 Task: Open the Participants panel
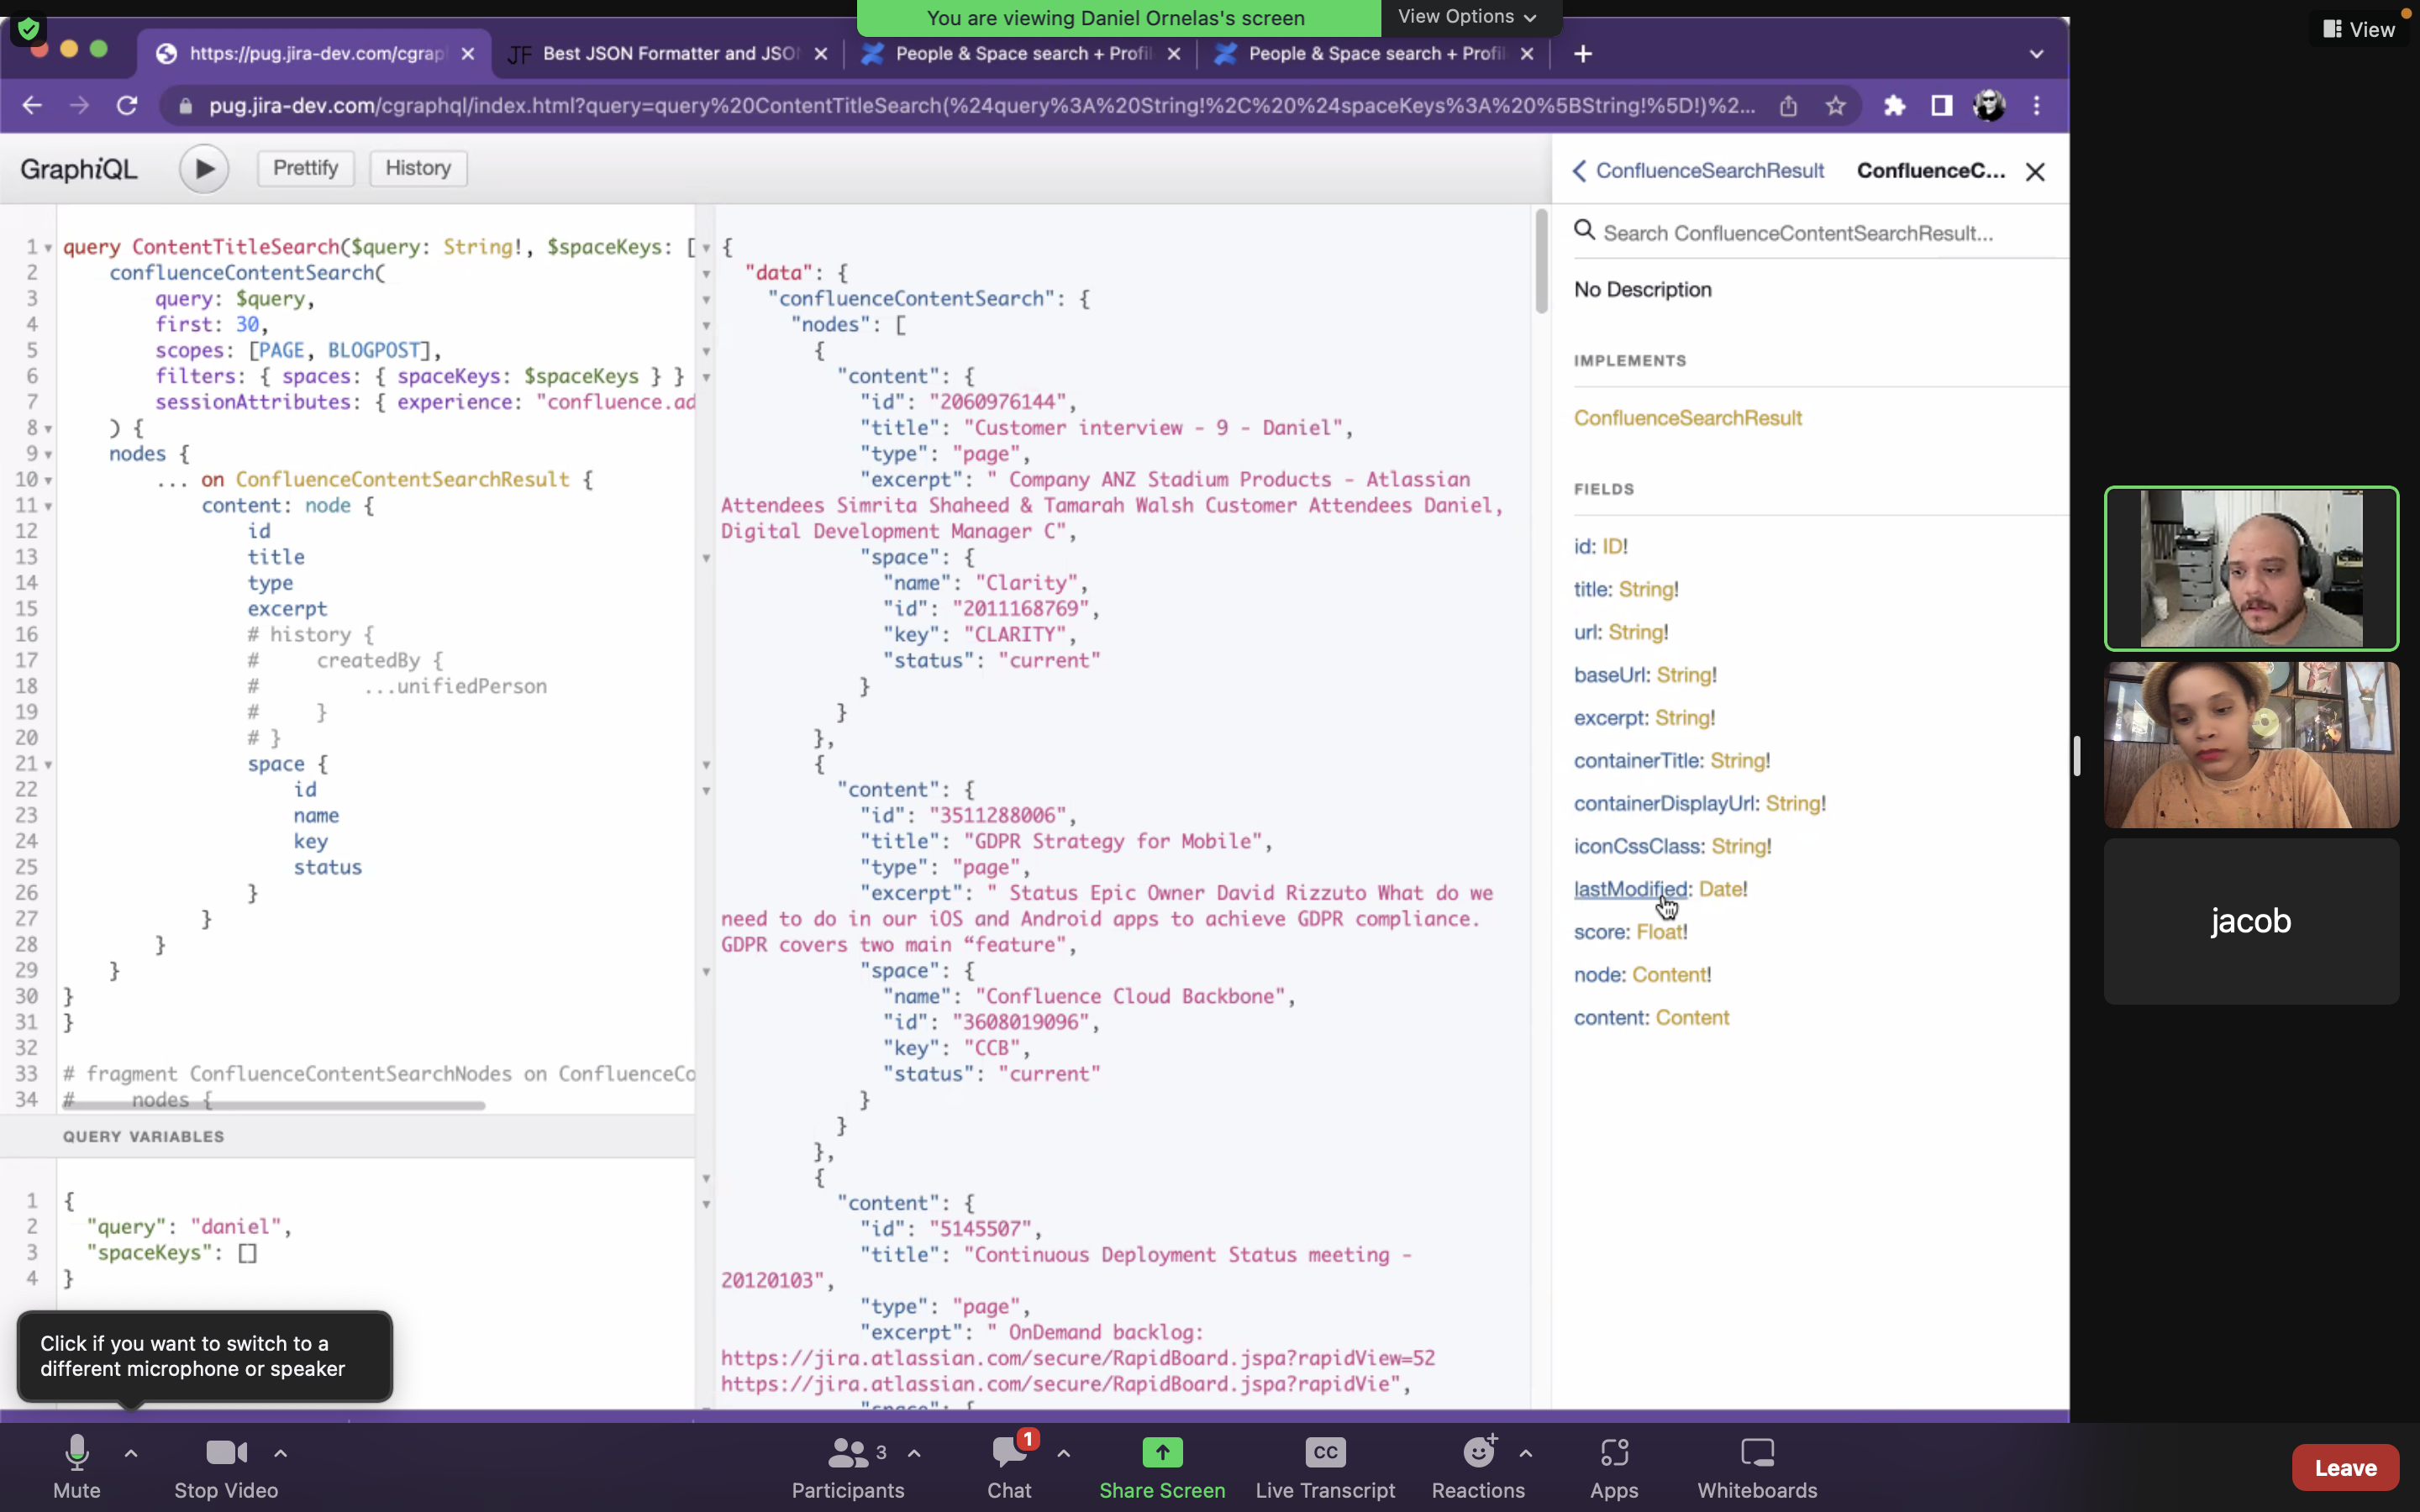848,1467
